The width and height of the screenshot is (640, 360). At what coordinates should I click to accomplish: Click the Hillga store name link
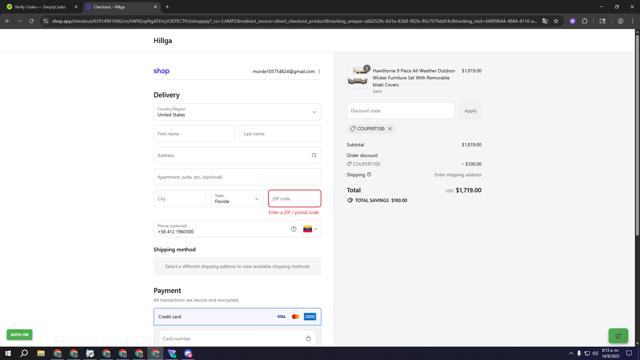[x=162, y=40]
